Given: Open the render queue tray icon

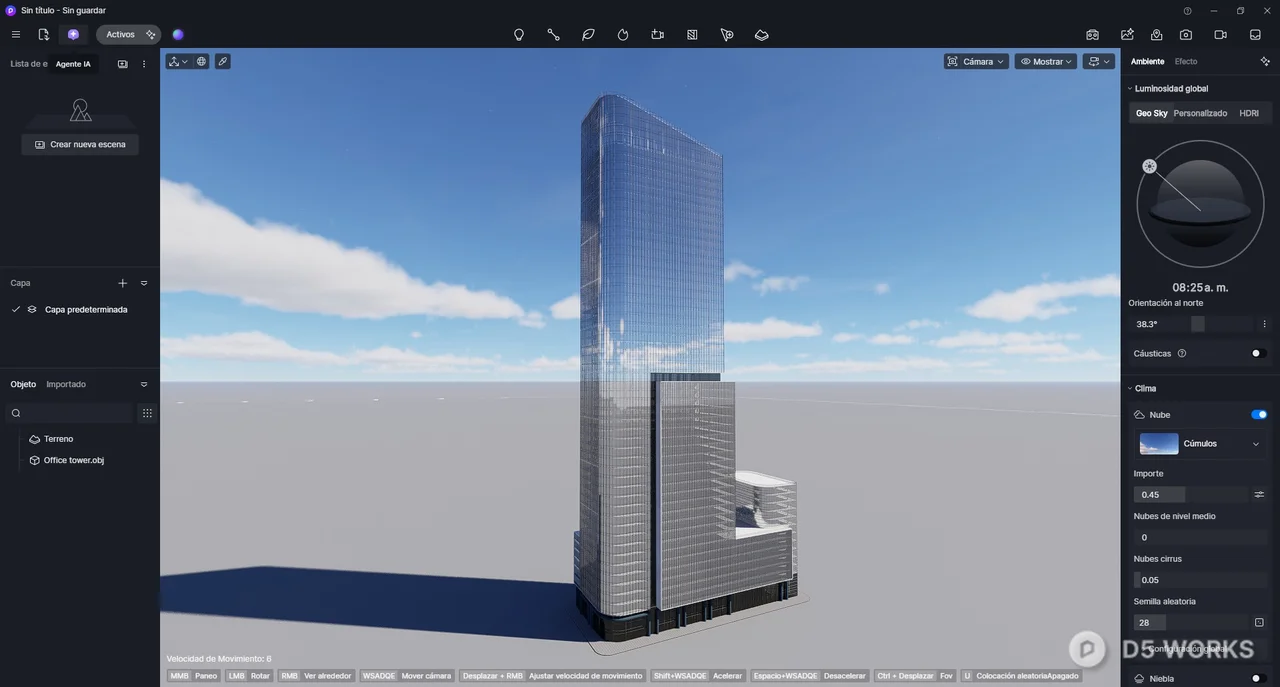Looking at the screenshot, I should tap(1255, 34).
